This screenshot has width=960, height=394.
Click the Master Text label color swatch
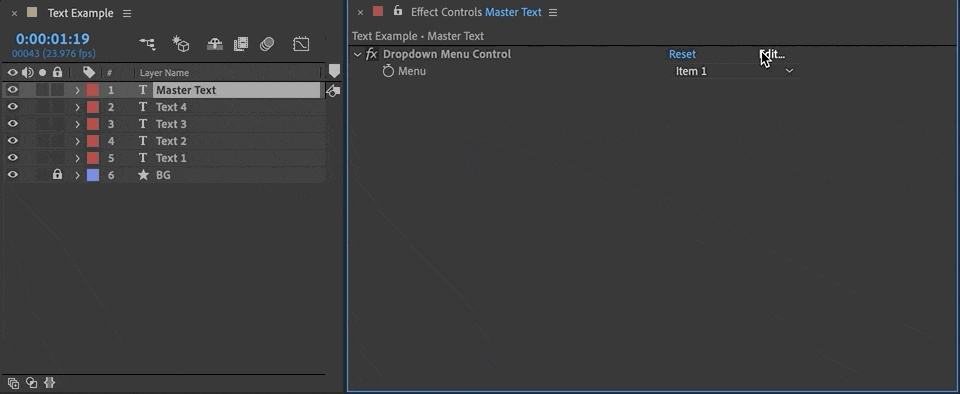click(x=92, y=90)
